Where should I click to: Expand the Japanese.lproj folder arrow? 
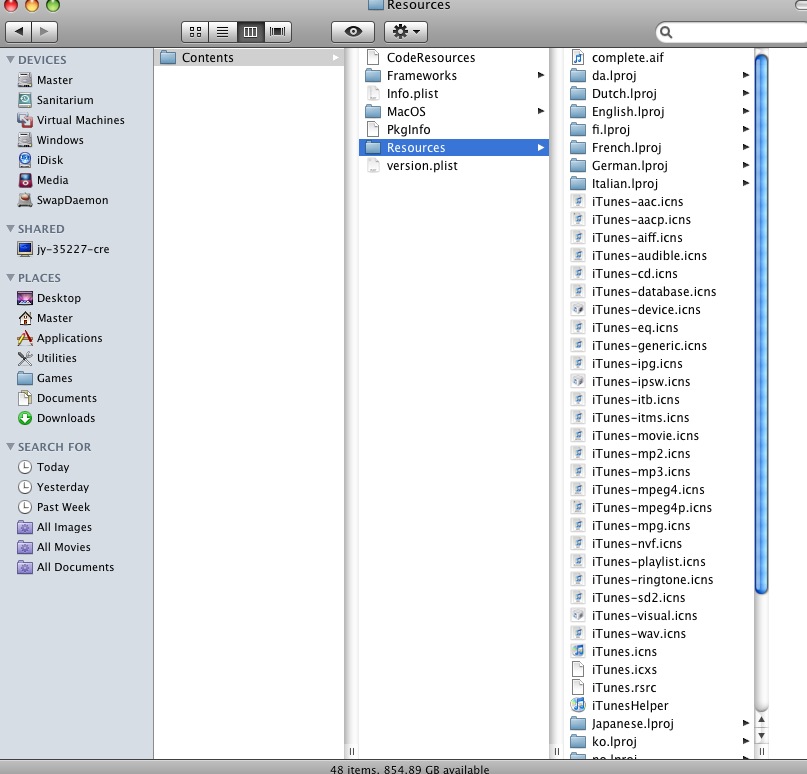point(746,723)
